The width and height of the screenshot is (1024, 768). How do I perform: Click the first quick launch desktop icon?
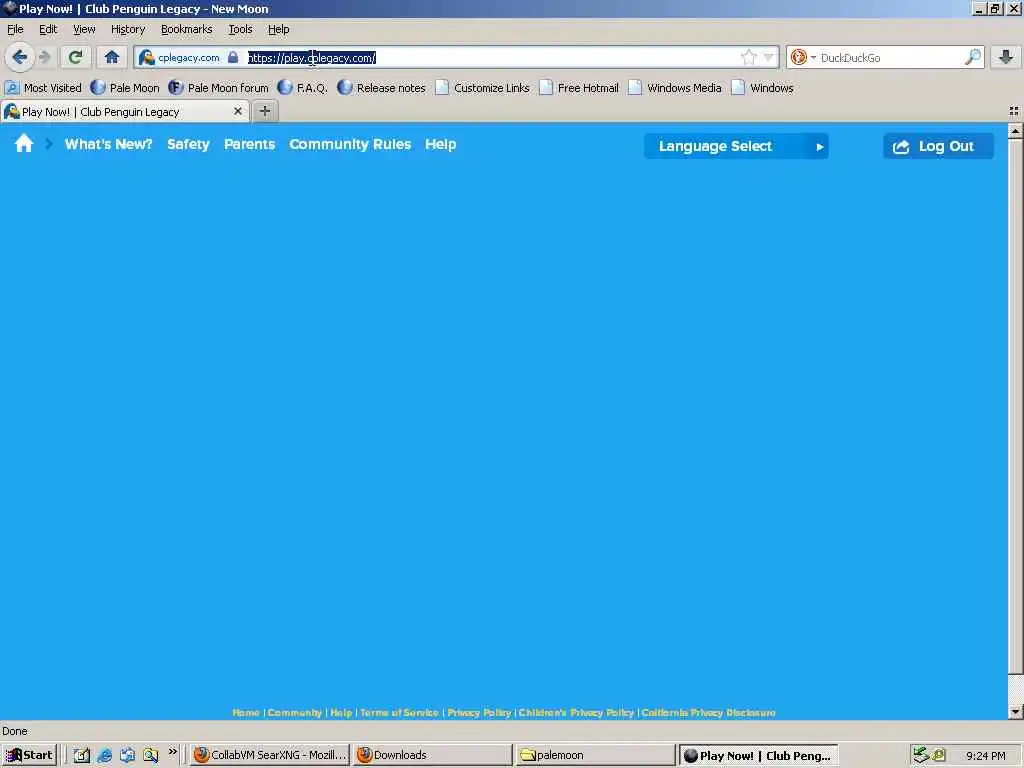(x=81, y=756)
